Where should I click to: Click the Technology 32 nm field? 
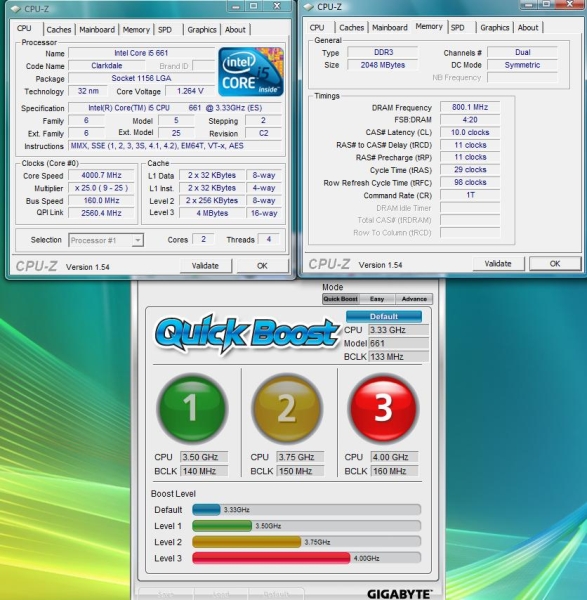[x=88, y=91]
